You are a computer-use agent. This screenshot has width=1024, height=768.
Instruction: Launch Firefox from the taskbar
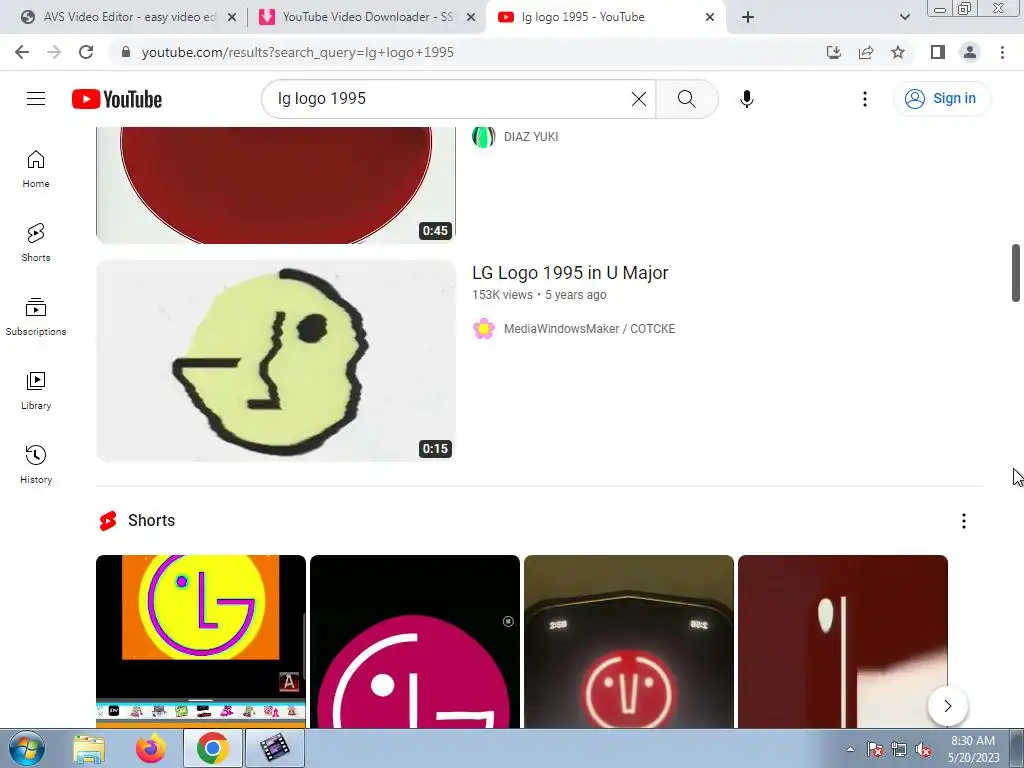point(150,749)
